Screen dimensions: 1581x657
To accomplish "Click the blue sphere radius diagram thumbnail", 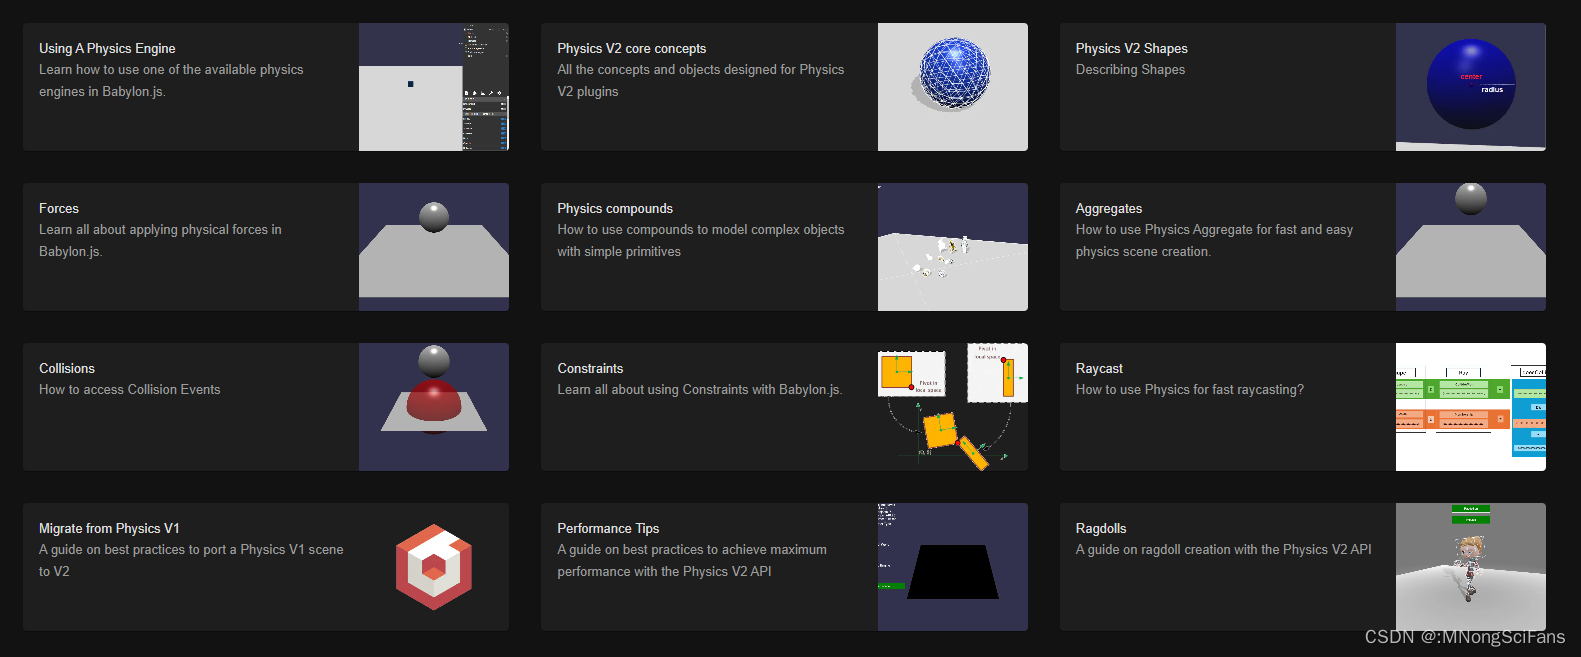I will click(x=1470, y=87).
